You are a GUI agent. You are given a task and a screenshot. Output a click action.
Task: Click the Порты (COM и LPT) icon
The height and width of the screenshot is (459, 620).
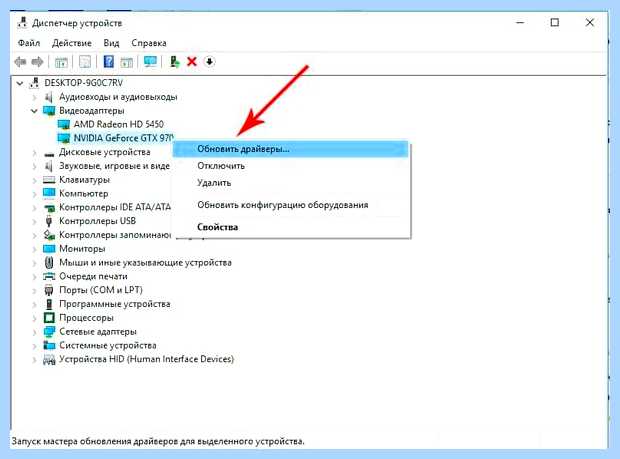tap(49, 290)
